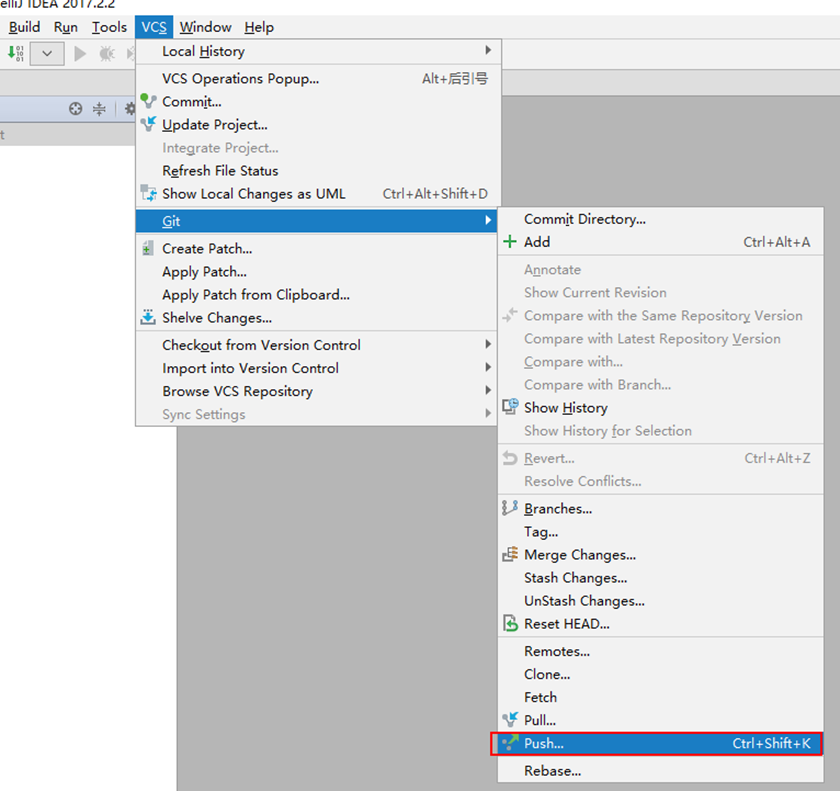840x791 pixels.
Task: Expand Import into Version Control submenu
Action: pyautogui.click(x=318, y=368)
